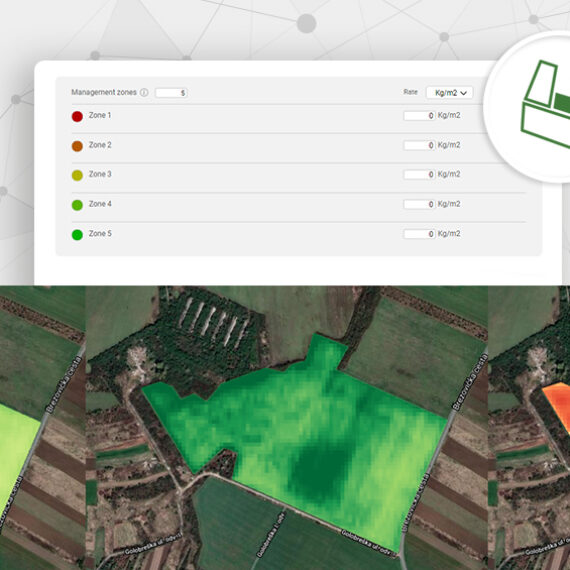Click the Zone 5 green color swatch
This screenshot has width=570, height=570.
[77, 235]
